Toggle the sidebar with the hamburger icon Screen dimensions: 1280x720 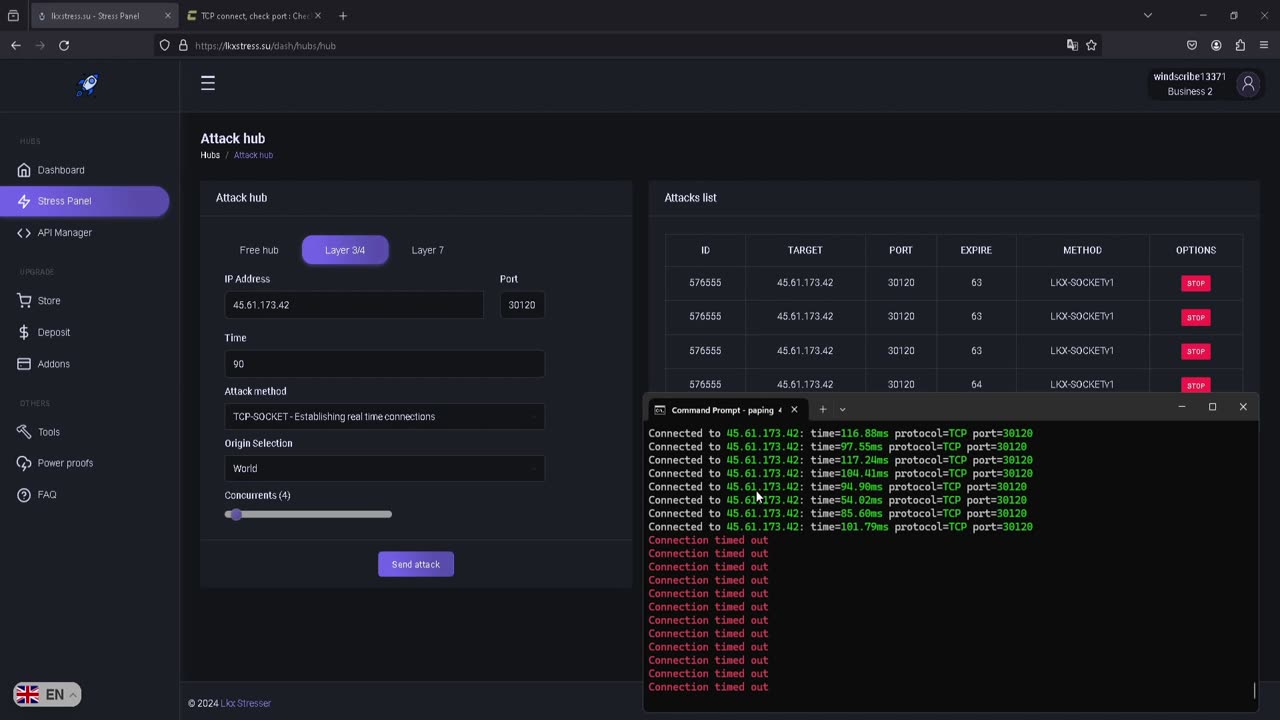208,83
